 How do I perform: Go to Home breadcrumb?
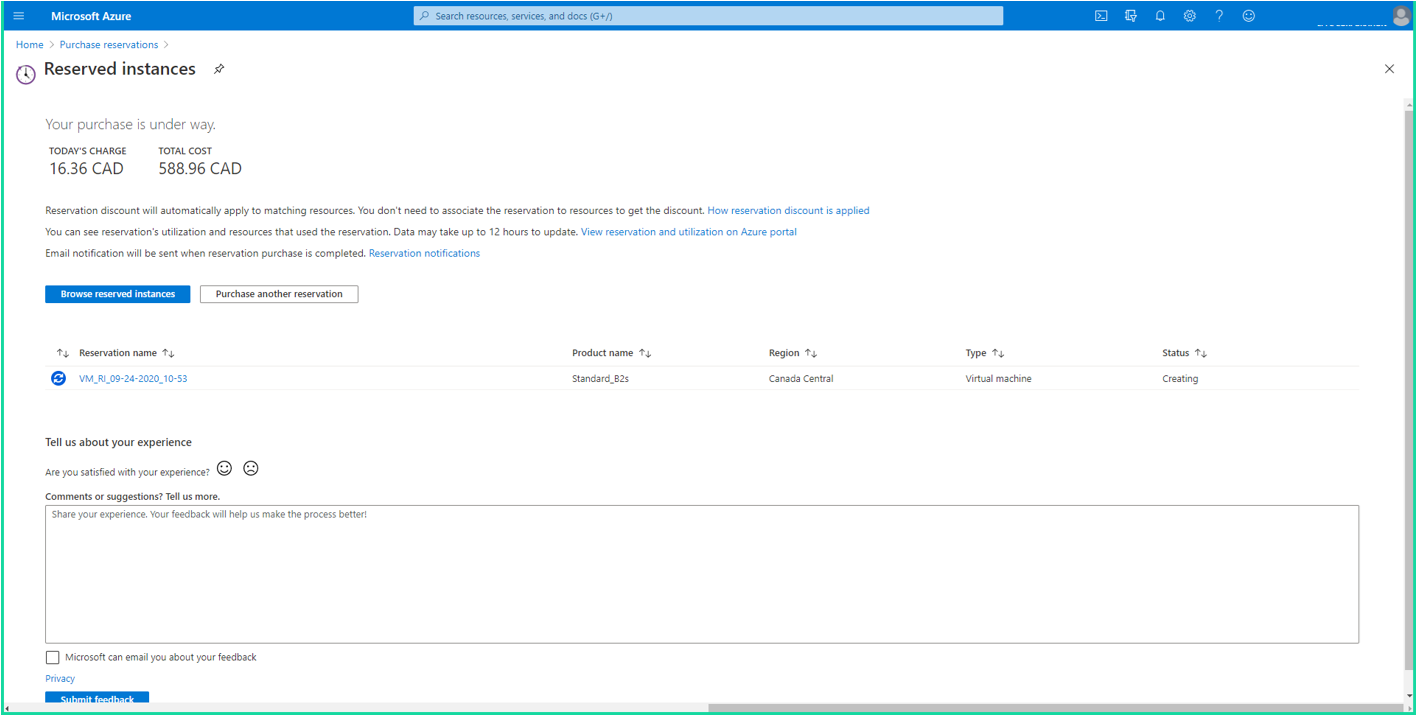pyautogui.click(x=30, y=45)
